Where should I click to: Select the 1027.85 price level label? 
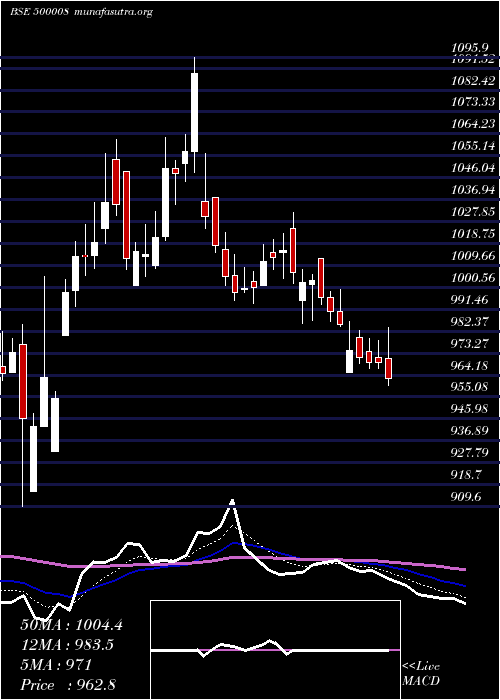(x=473, y=212)
